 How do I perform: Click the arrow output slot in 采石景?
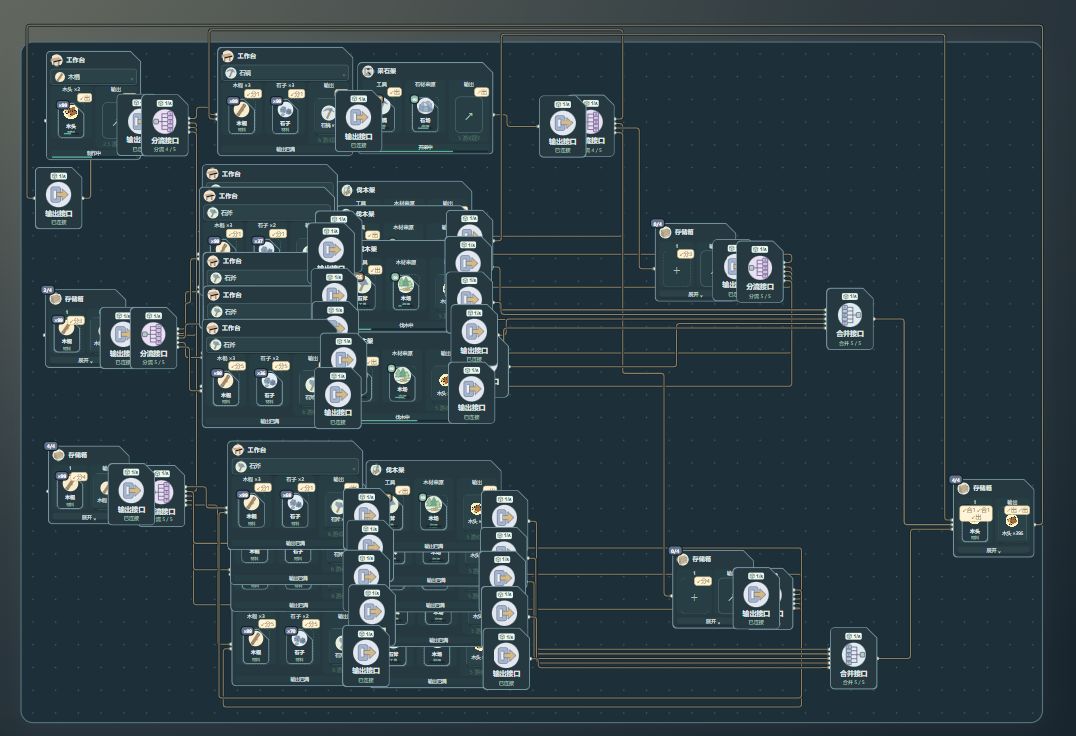469,116
